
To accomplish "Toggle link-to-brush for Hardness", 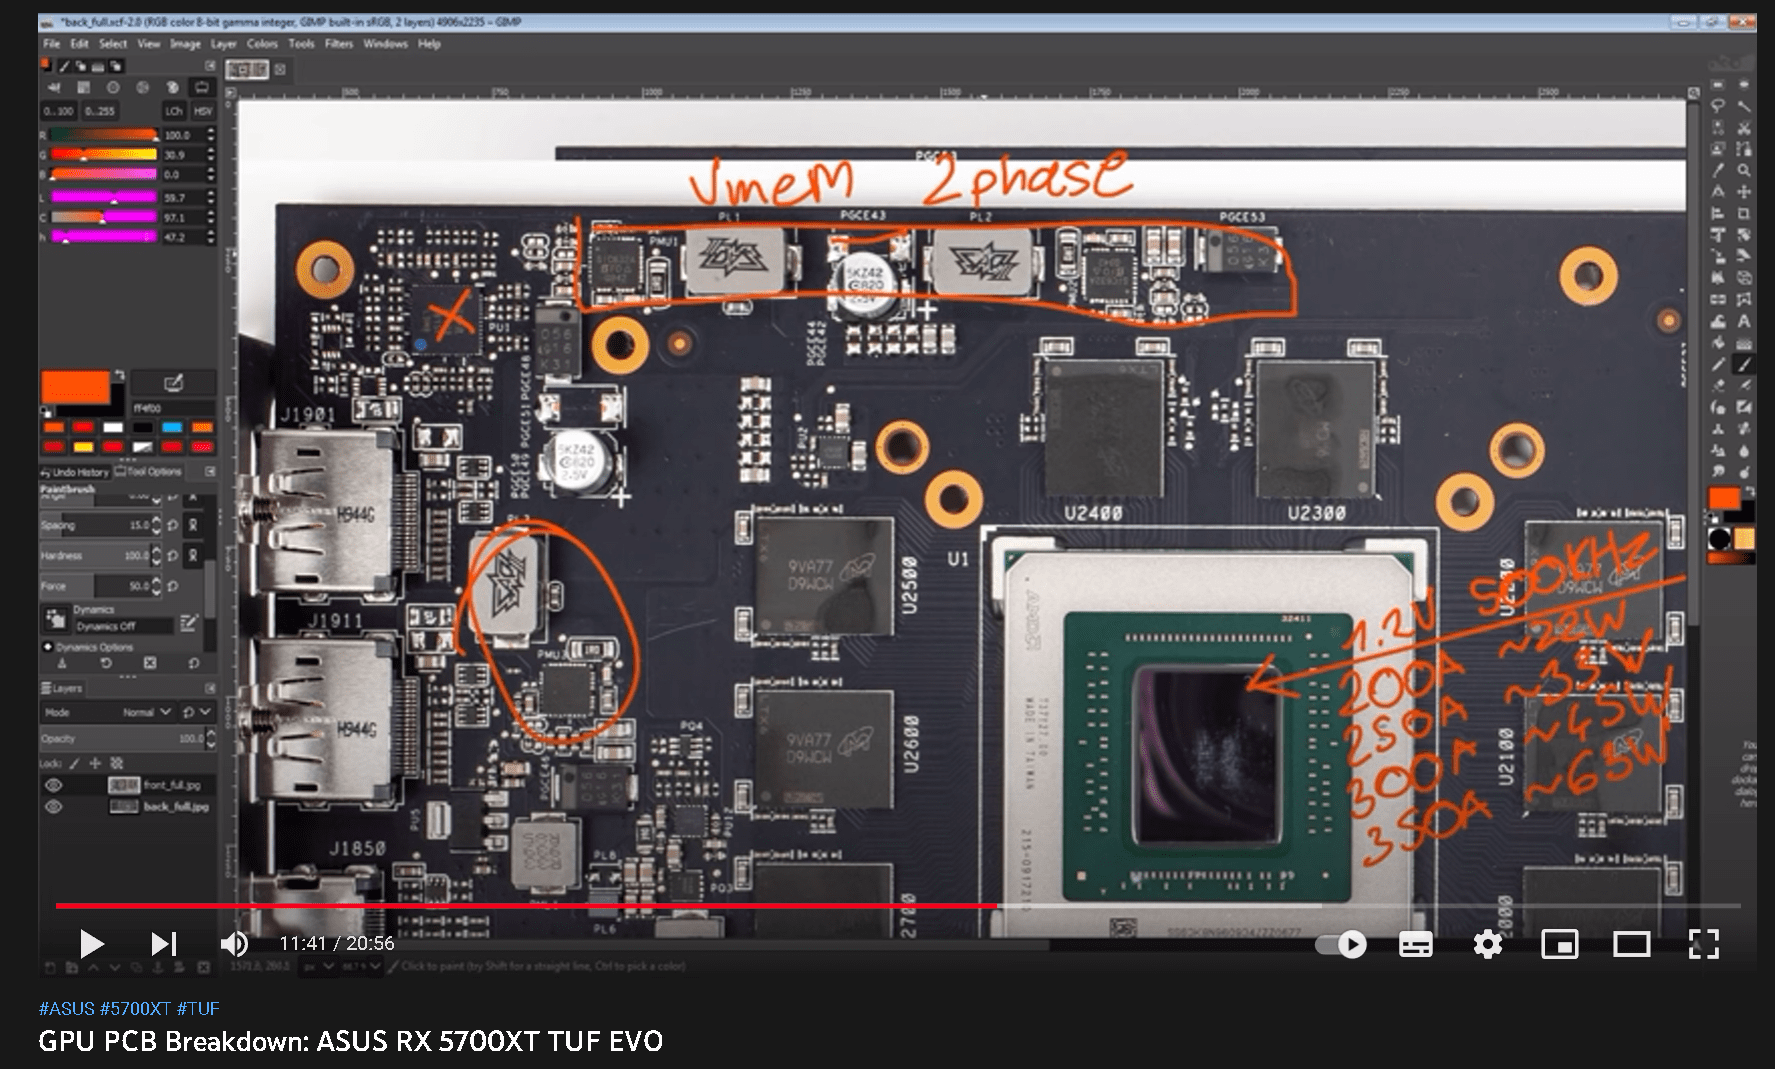I will 193,555.
